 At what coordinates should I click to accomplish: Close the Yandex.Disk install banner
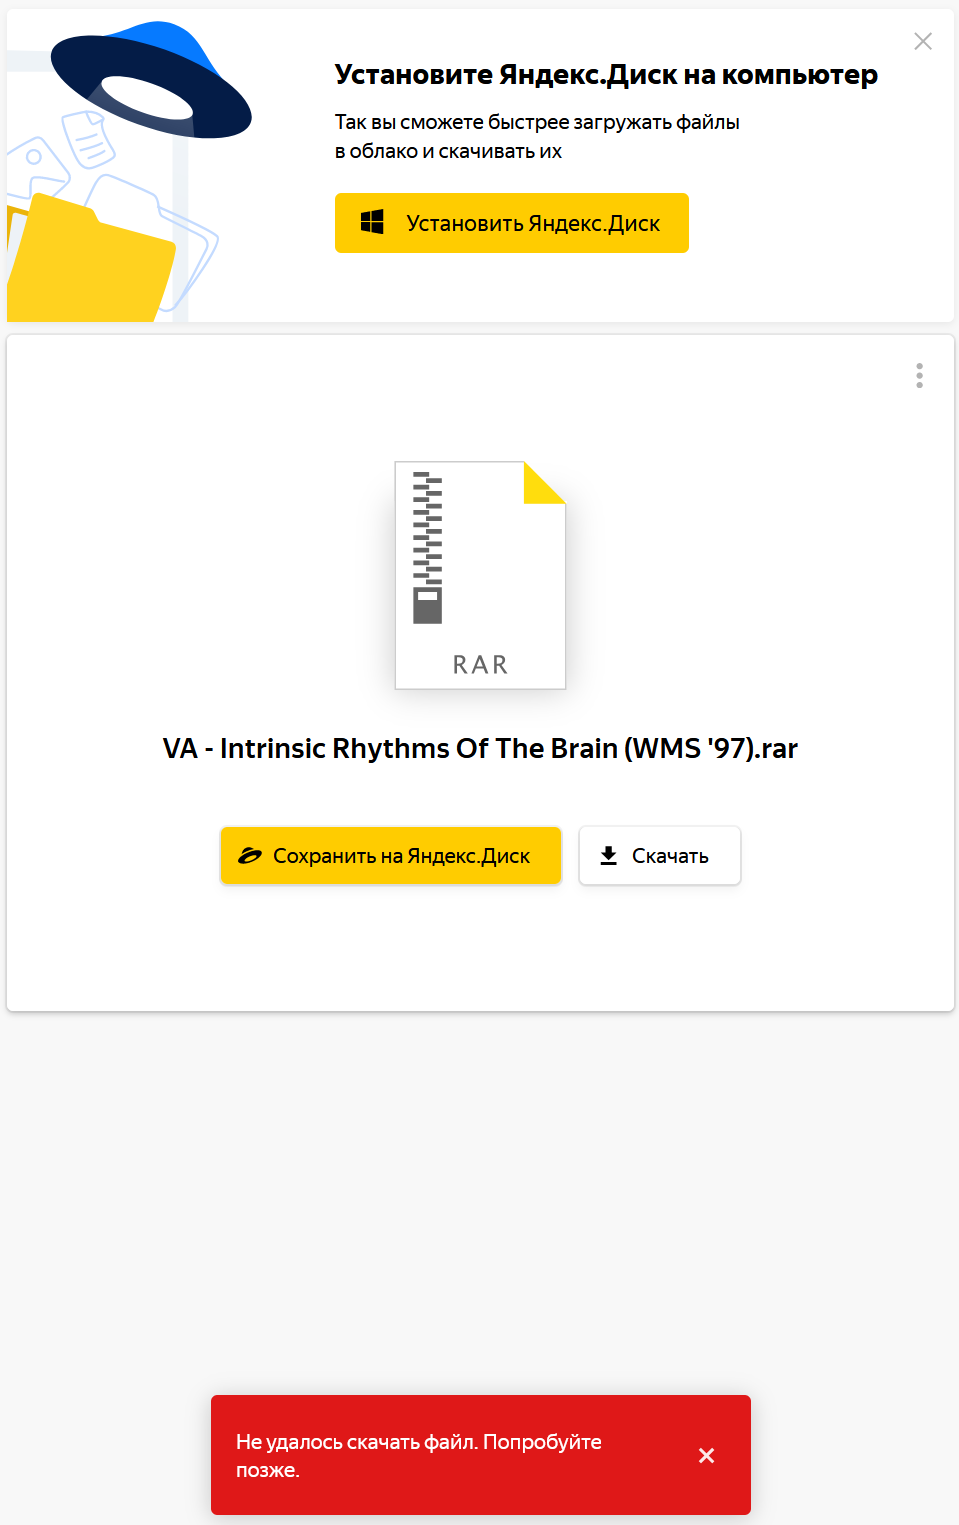pos(922,41)
